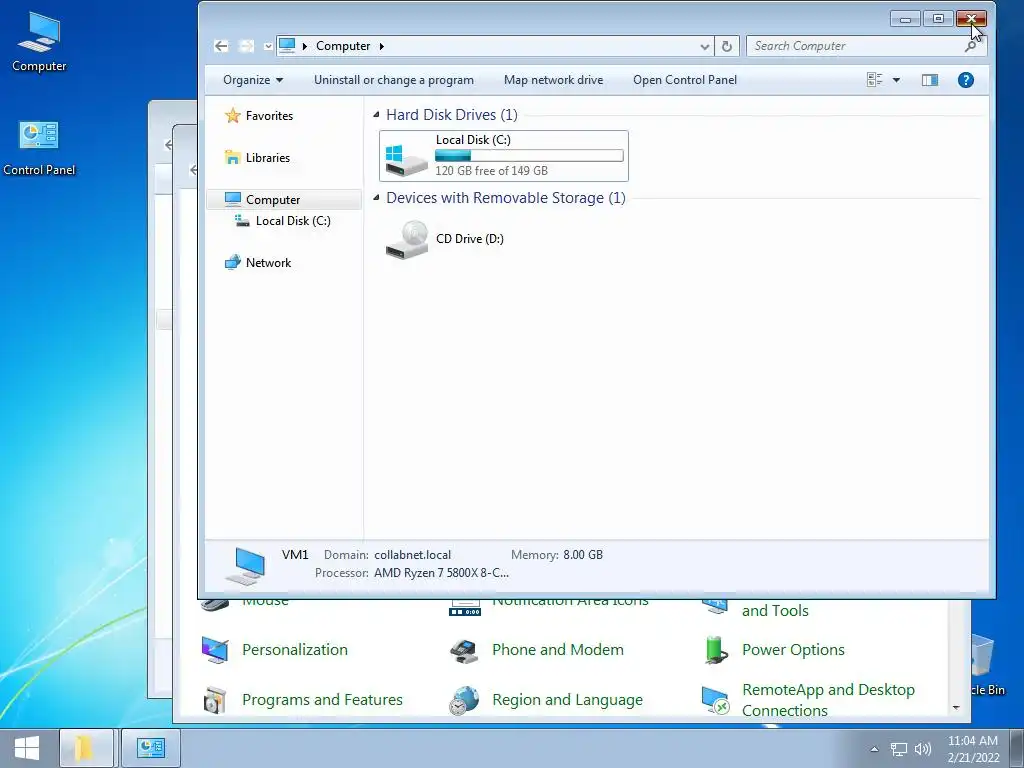This screenshot has width=1024, height=768.
Task: Click the Control Panel scrollbar down arrow
Action: (x=956, y=707)
